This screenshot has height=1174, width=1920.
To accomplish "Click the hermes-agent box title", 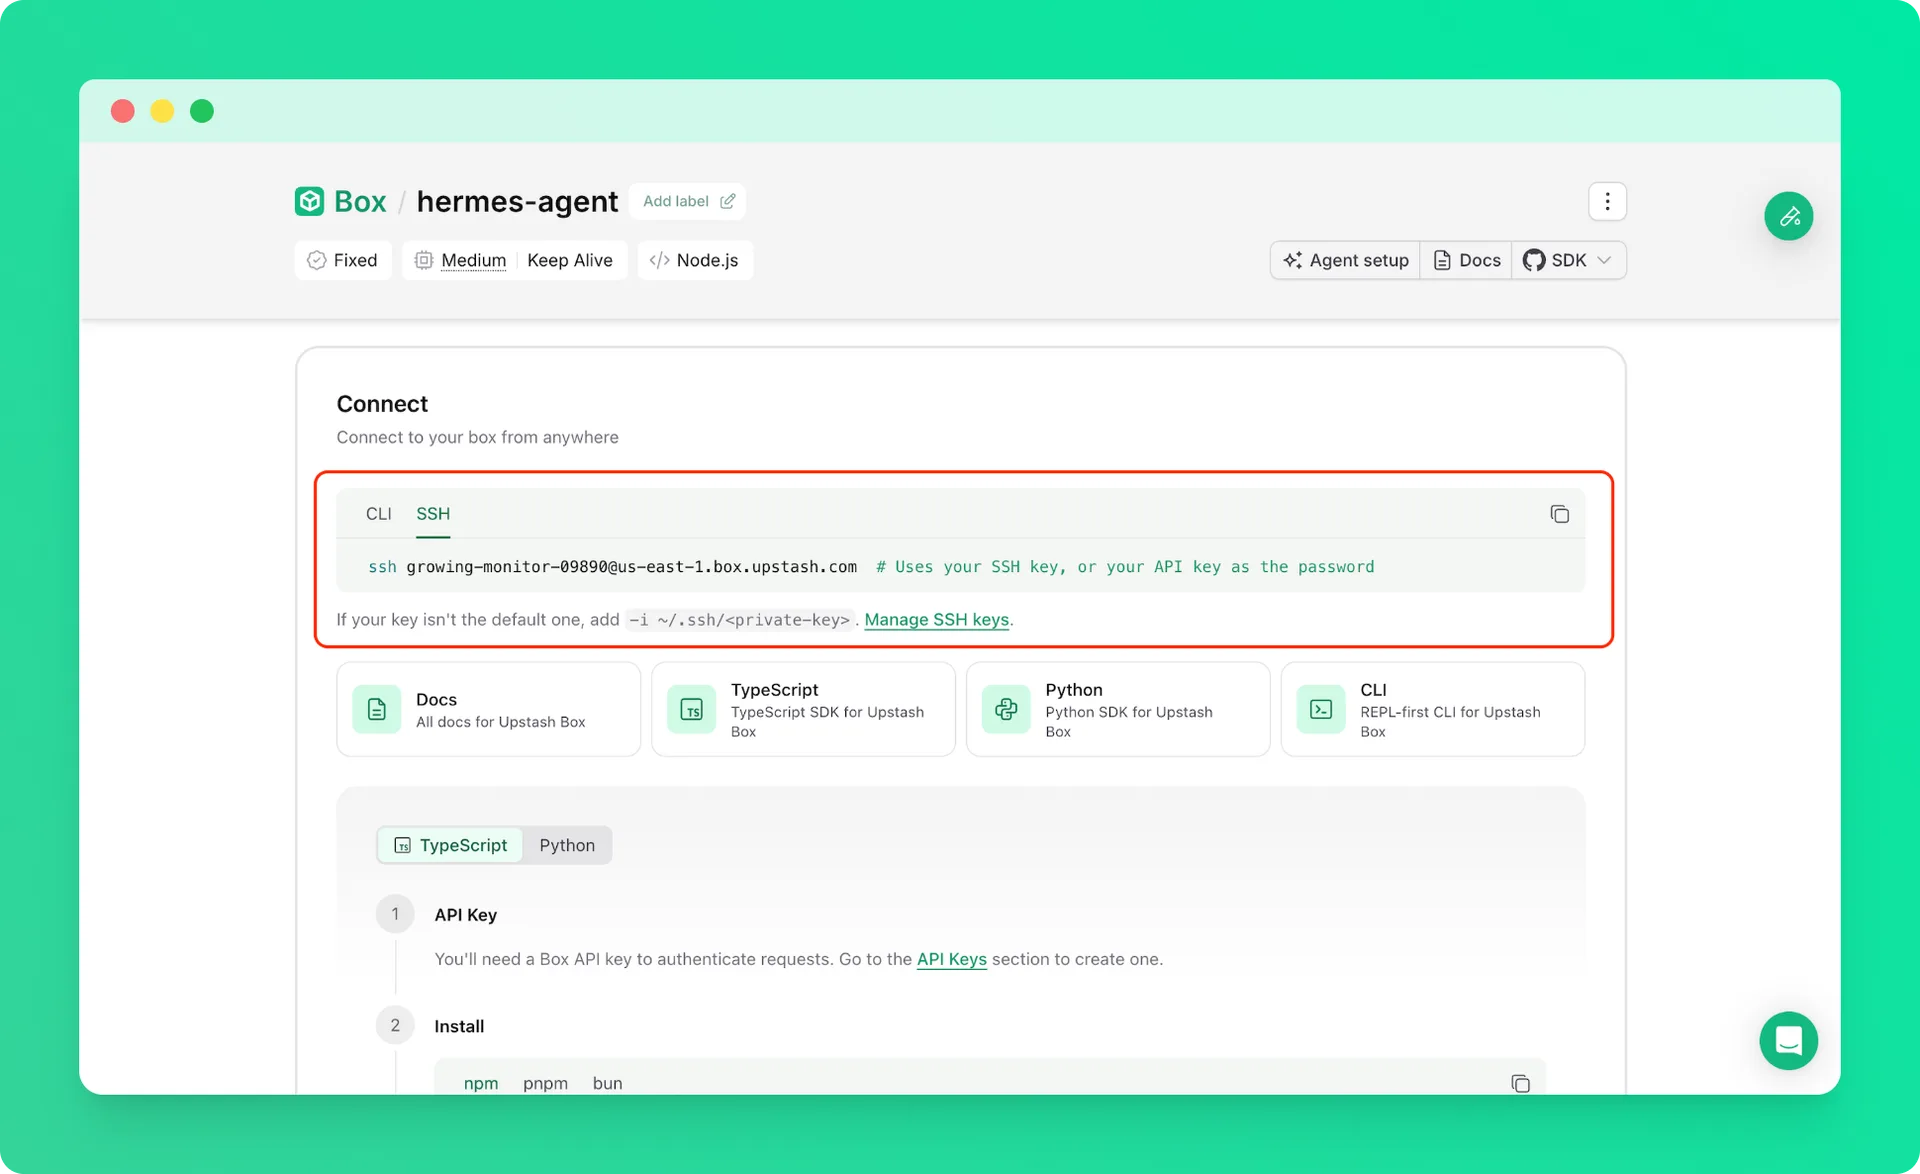I will [x=517, y=201].
